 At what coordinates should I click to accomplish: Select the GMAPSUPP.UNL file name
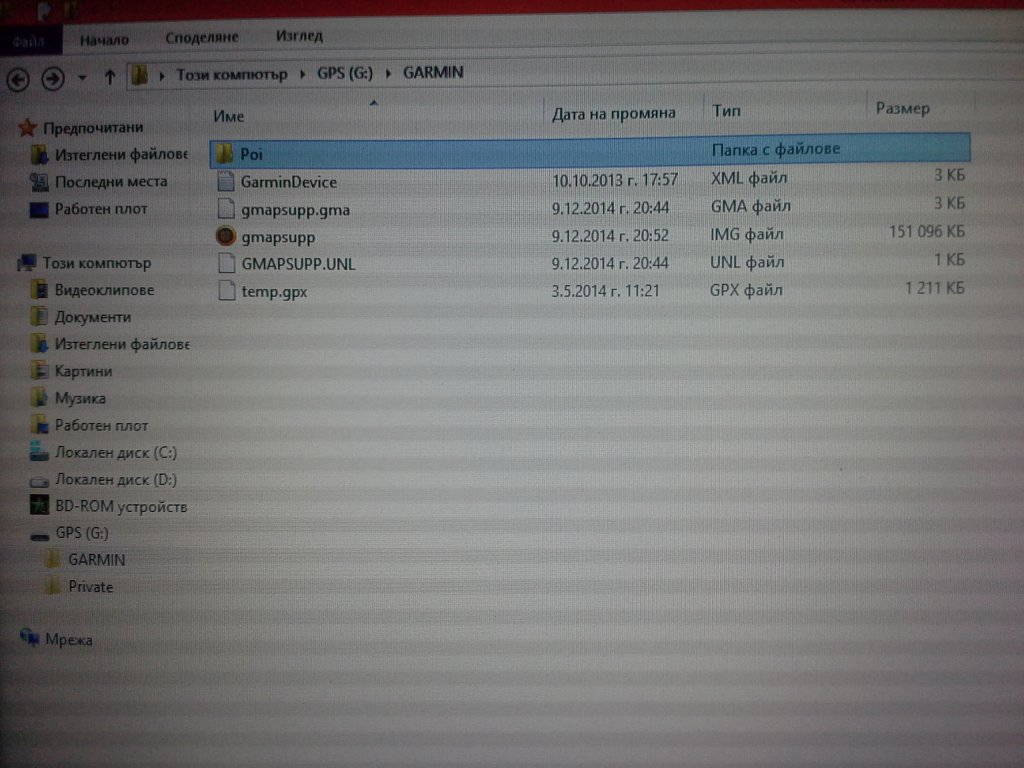point(298,264)
